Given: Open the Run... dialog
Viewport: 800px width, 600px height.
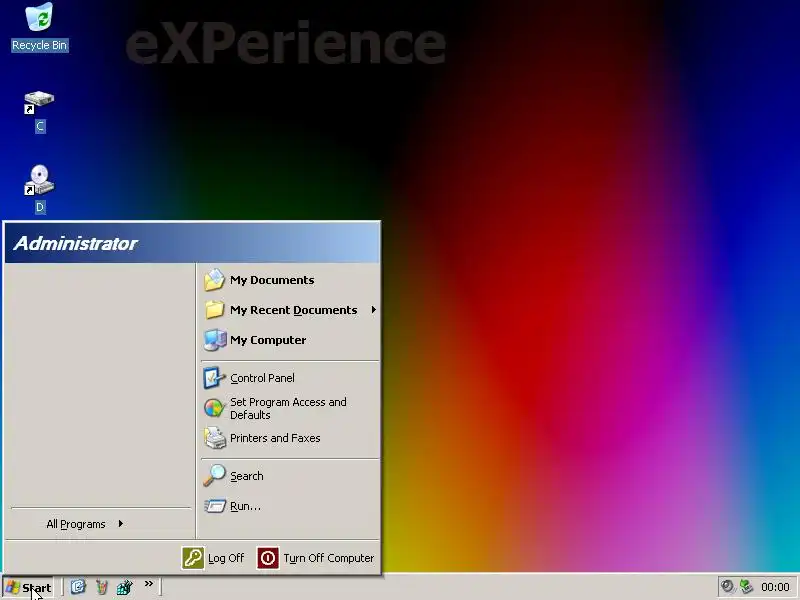Looking at the screenshot, I should (x=290, y=506).
